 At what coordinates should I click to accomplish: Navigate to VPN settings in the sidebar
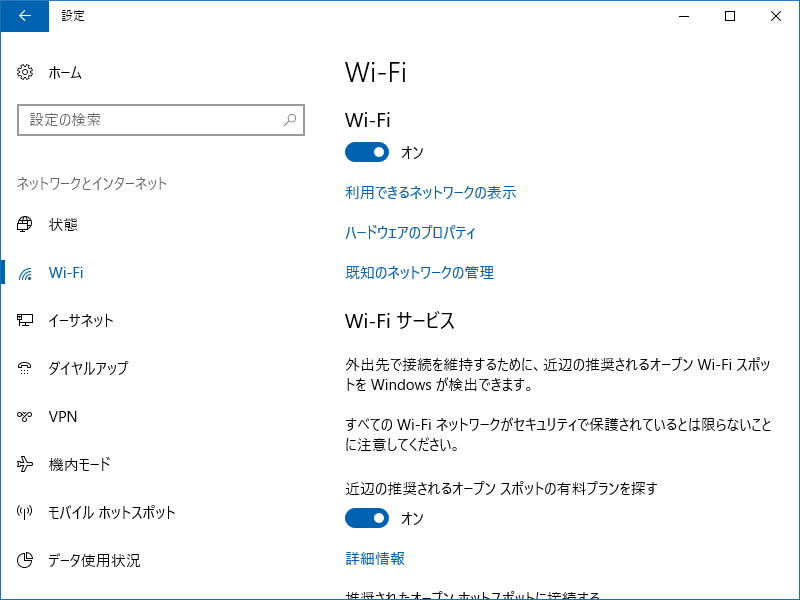coord(25,416)
